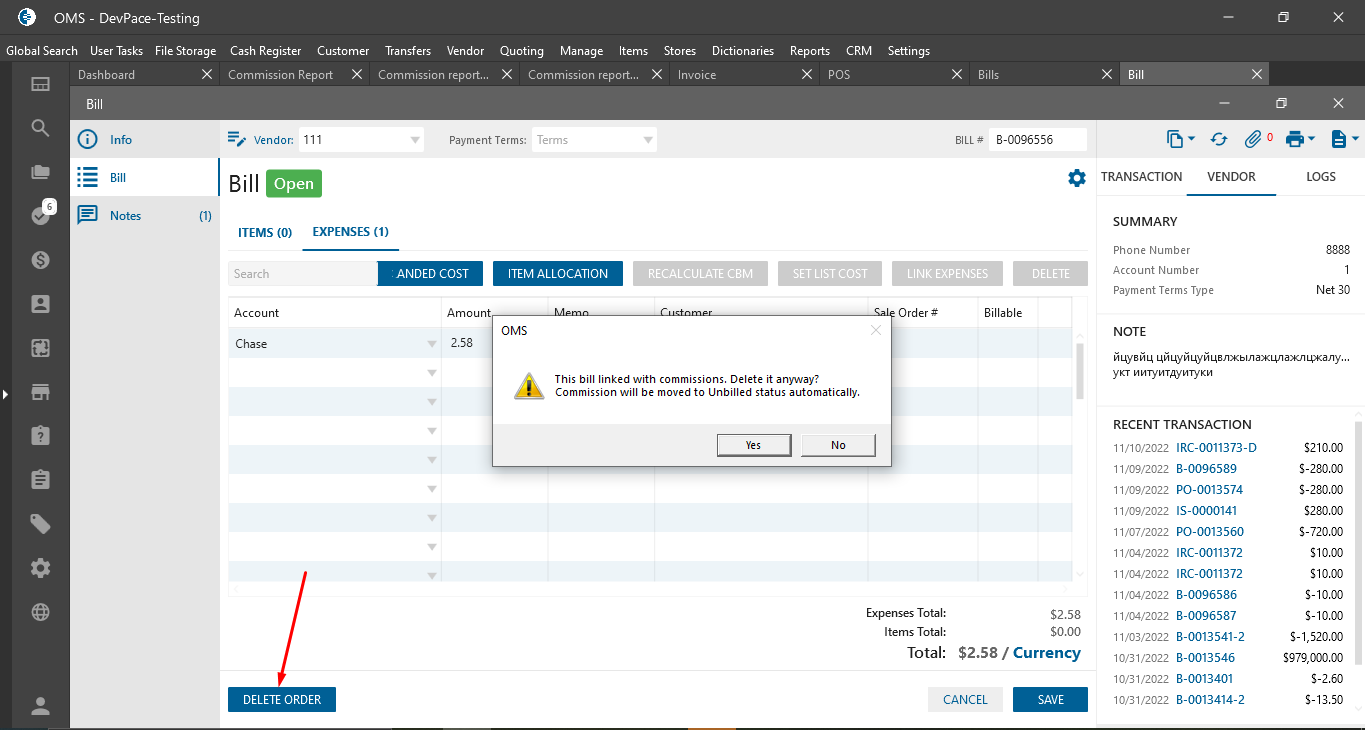Click the ITEM ALLOCATION button
1365x730 pixels.
[x=558, y=274]
